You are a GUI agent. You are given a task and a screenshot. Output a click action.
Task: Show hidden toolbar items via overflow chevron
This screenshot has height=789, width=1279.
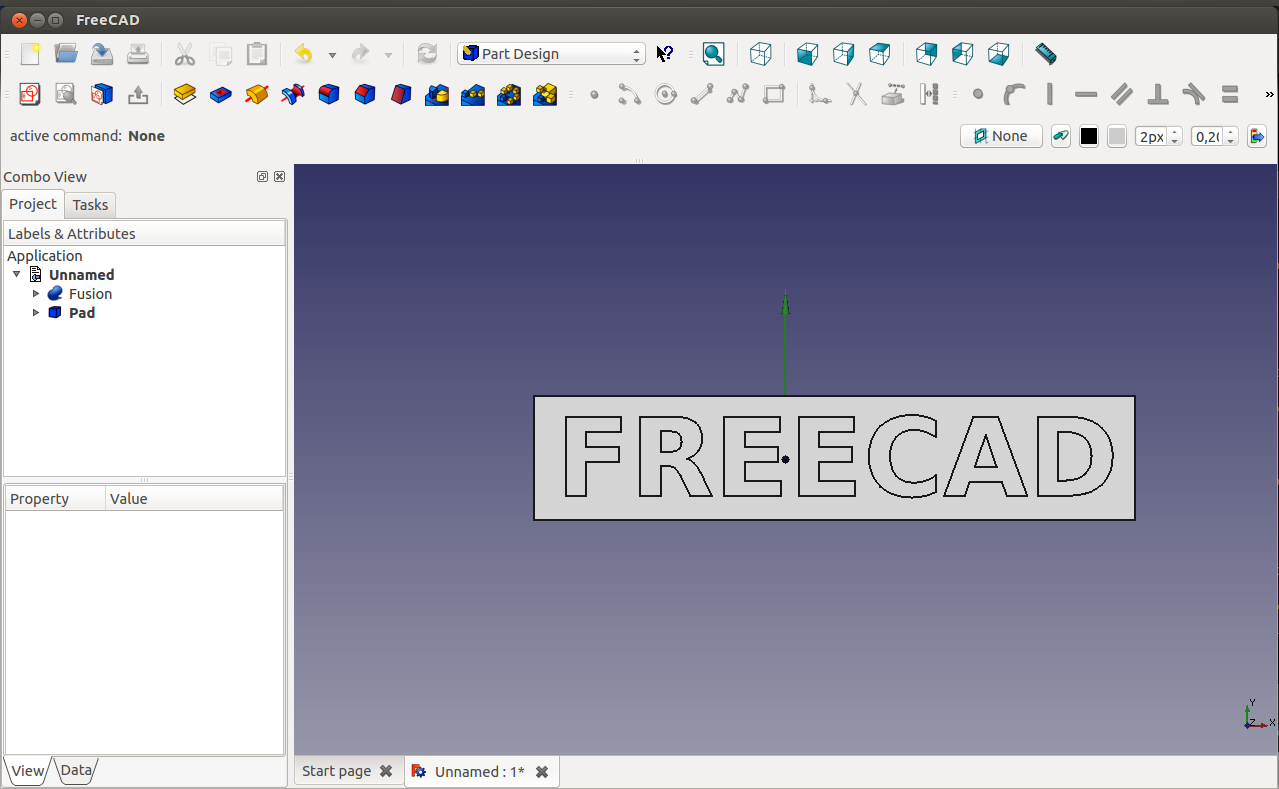click(x=1269, y=95)
